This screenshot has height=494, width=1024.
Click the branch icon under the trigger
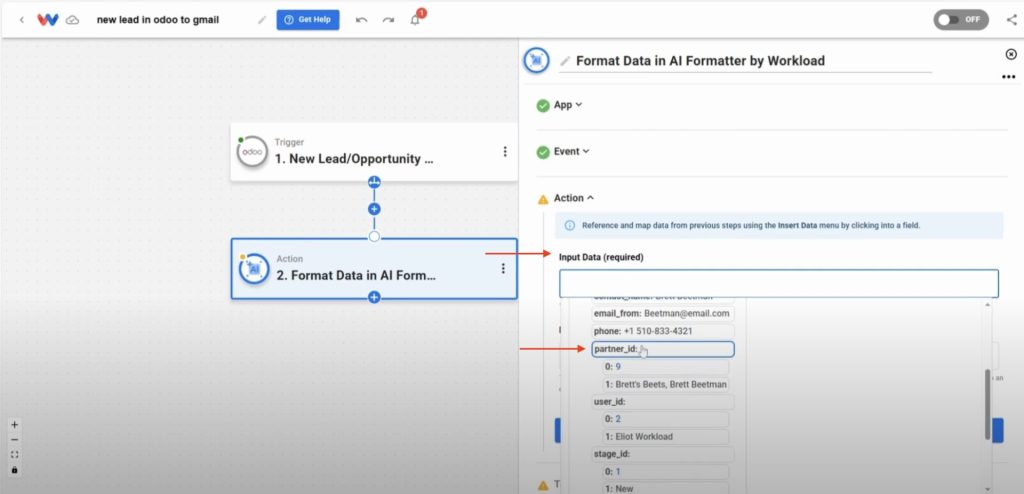tap(374, 182)
